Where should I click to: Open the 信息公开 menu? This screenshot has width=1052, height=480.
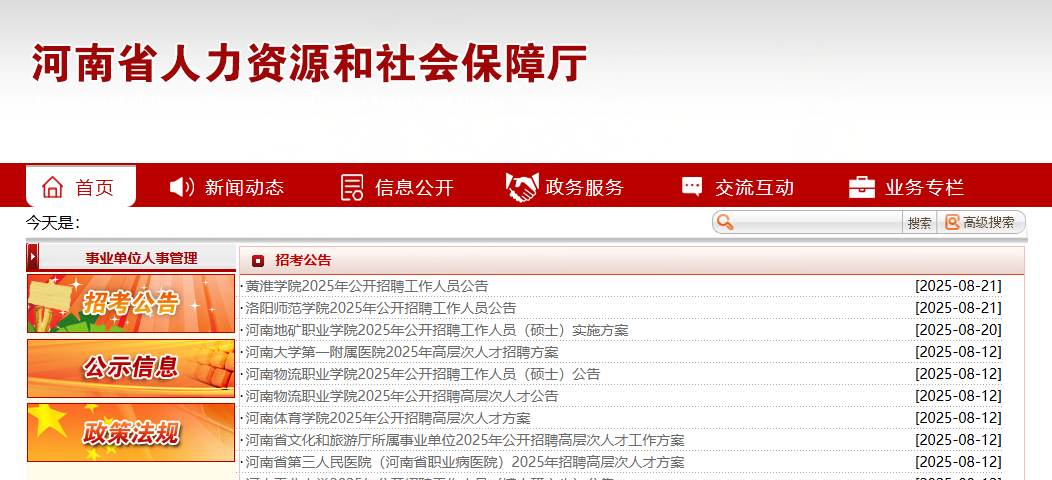(414, 187)
